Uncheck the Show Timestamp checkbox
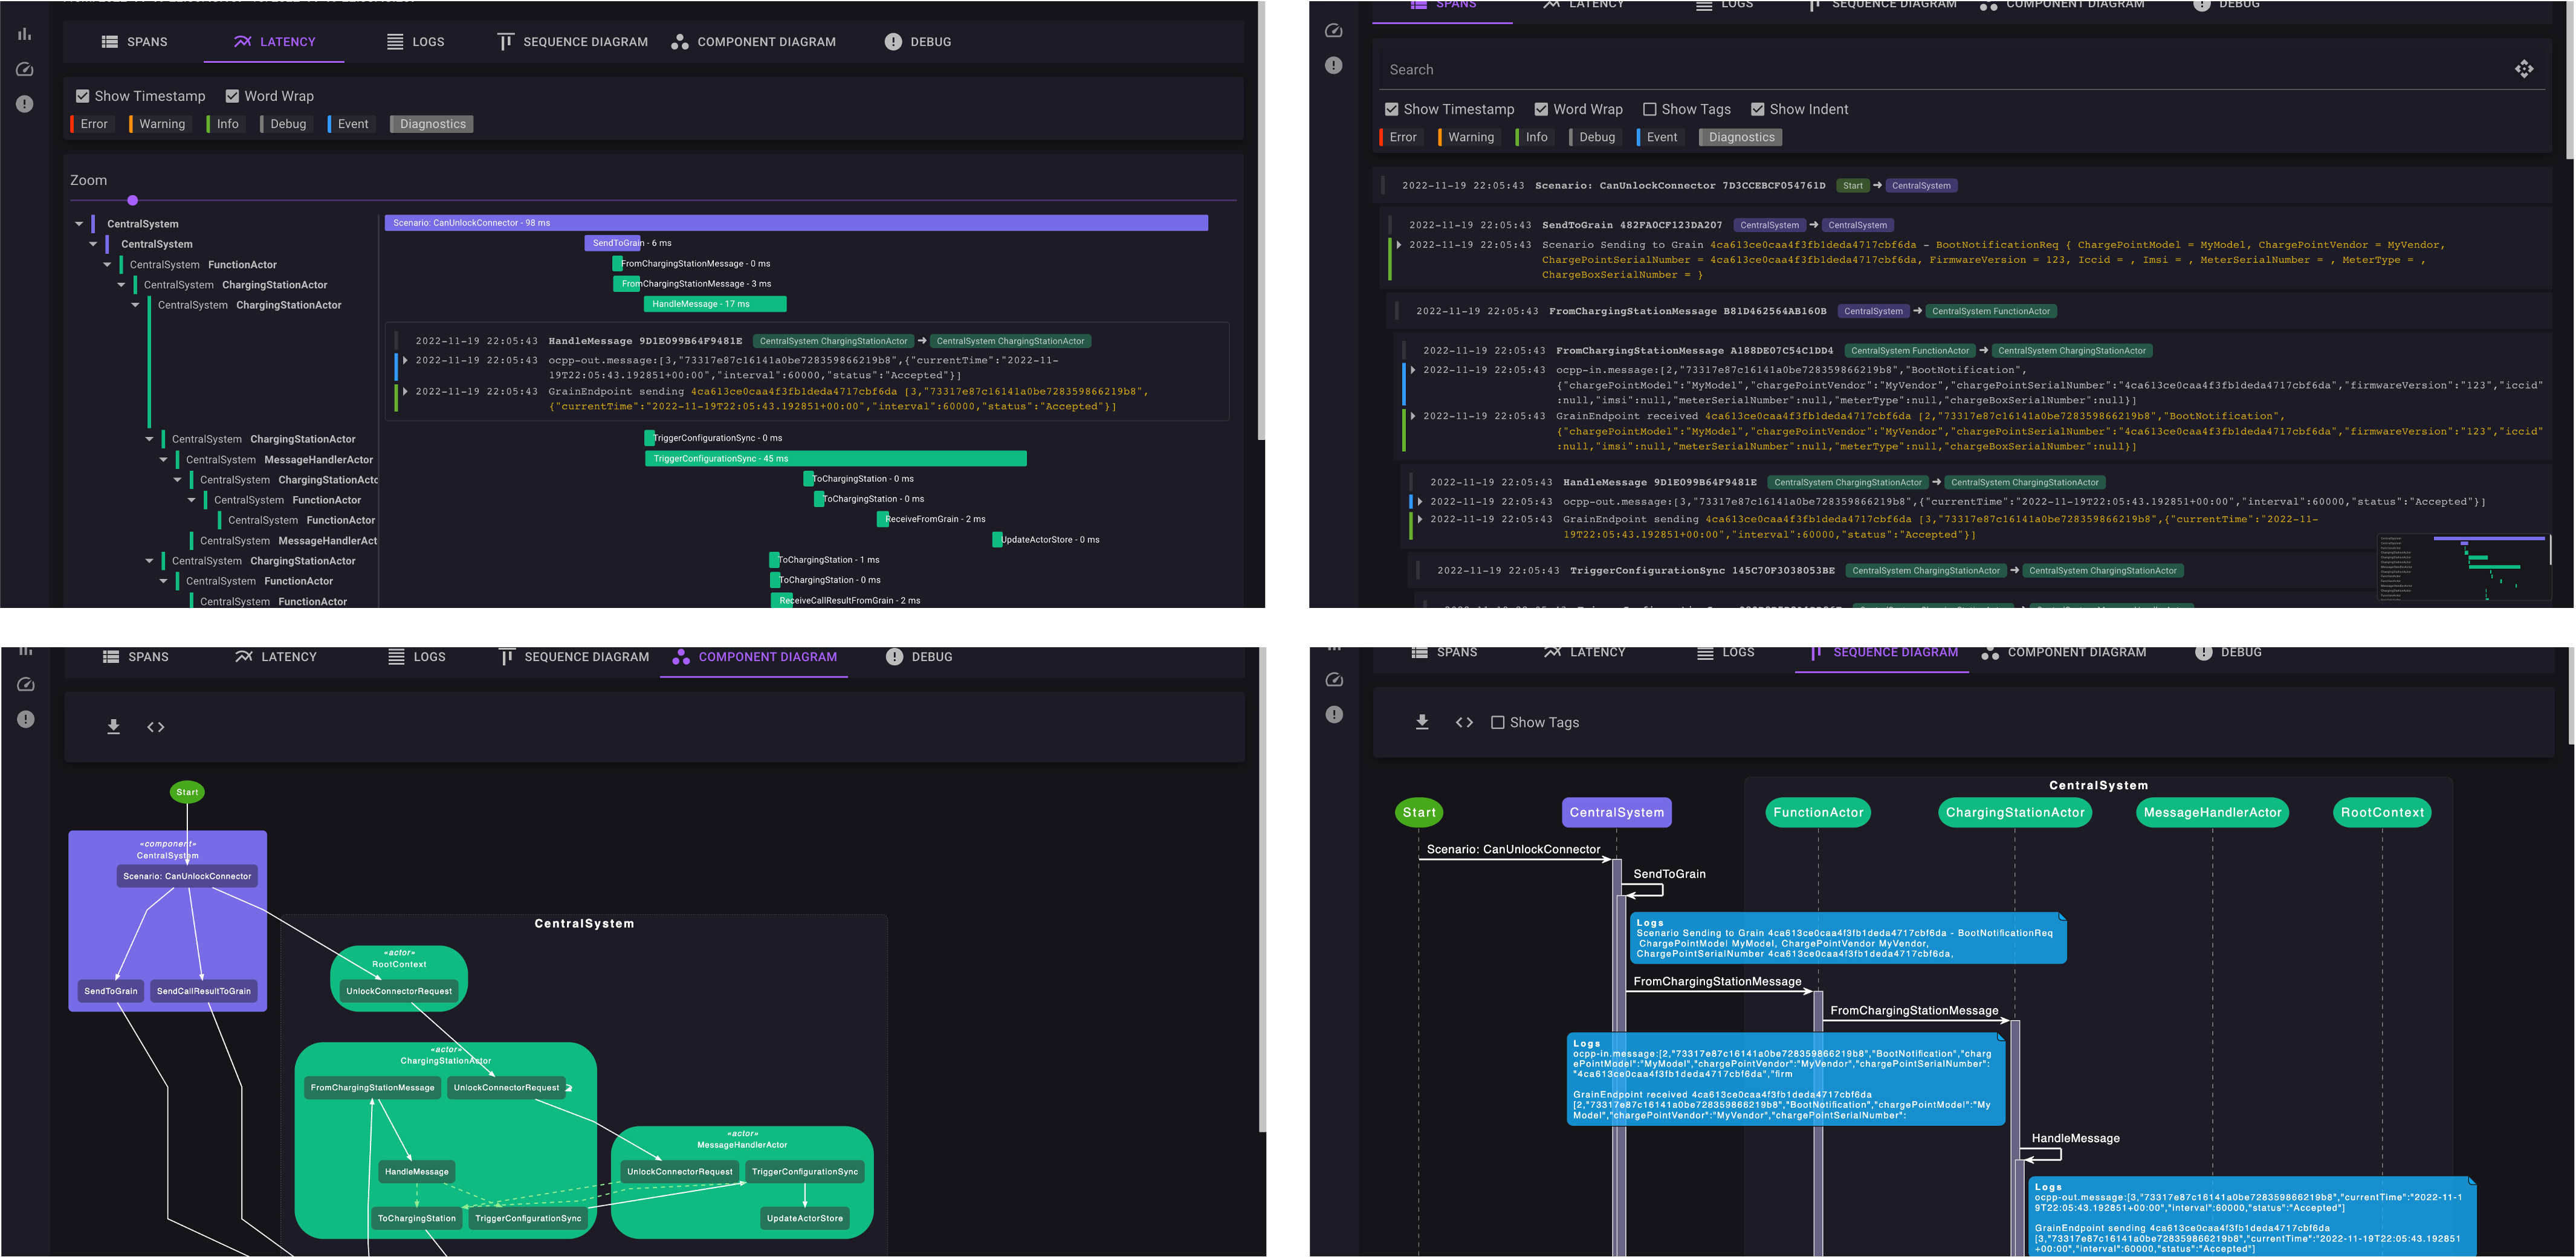2576x1257 pixels. [82, 96]
